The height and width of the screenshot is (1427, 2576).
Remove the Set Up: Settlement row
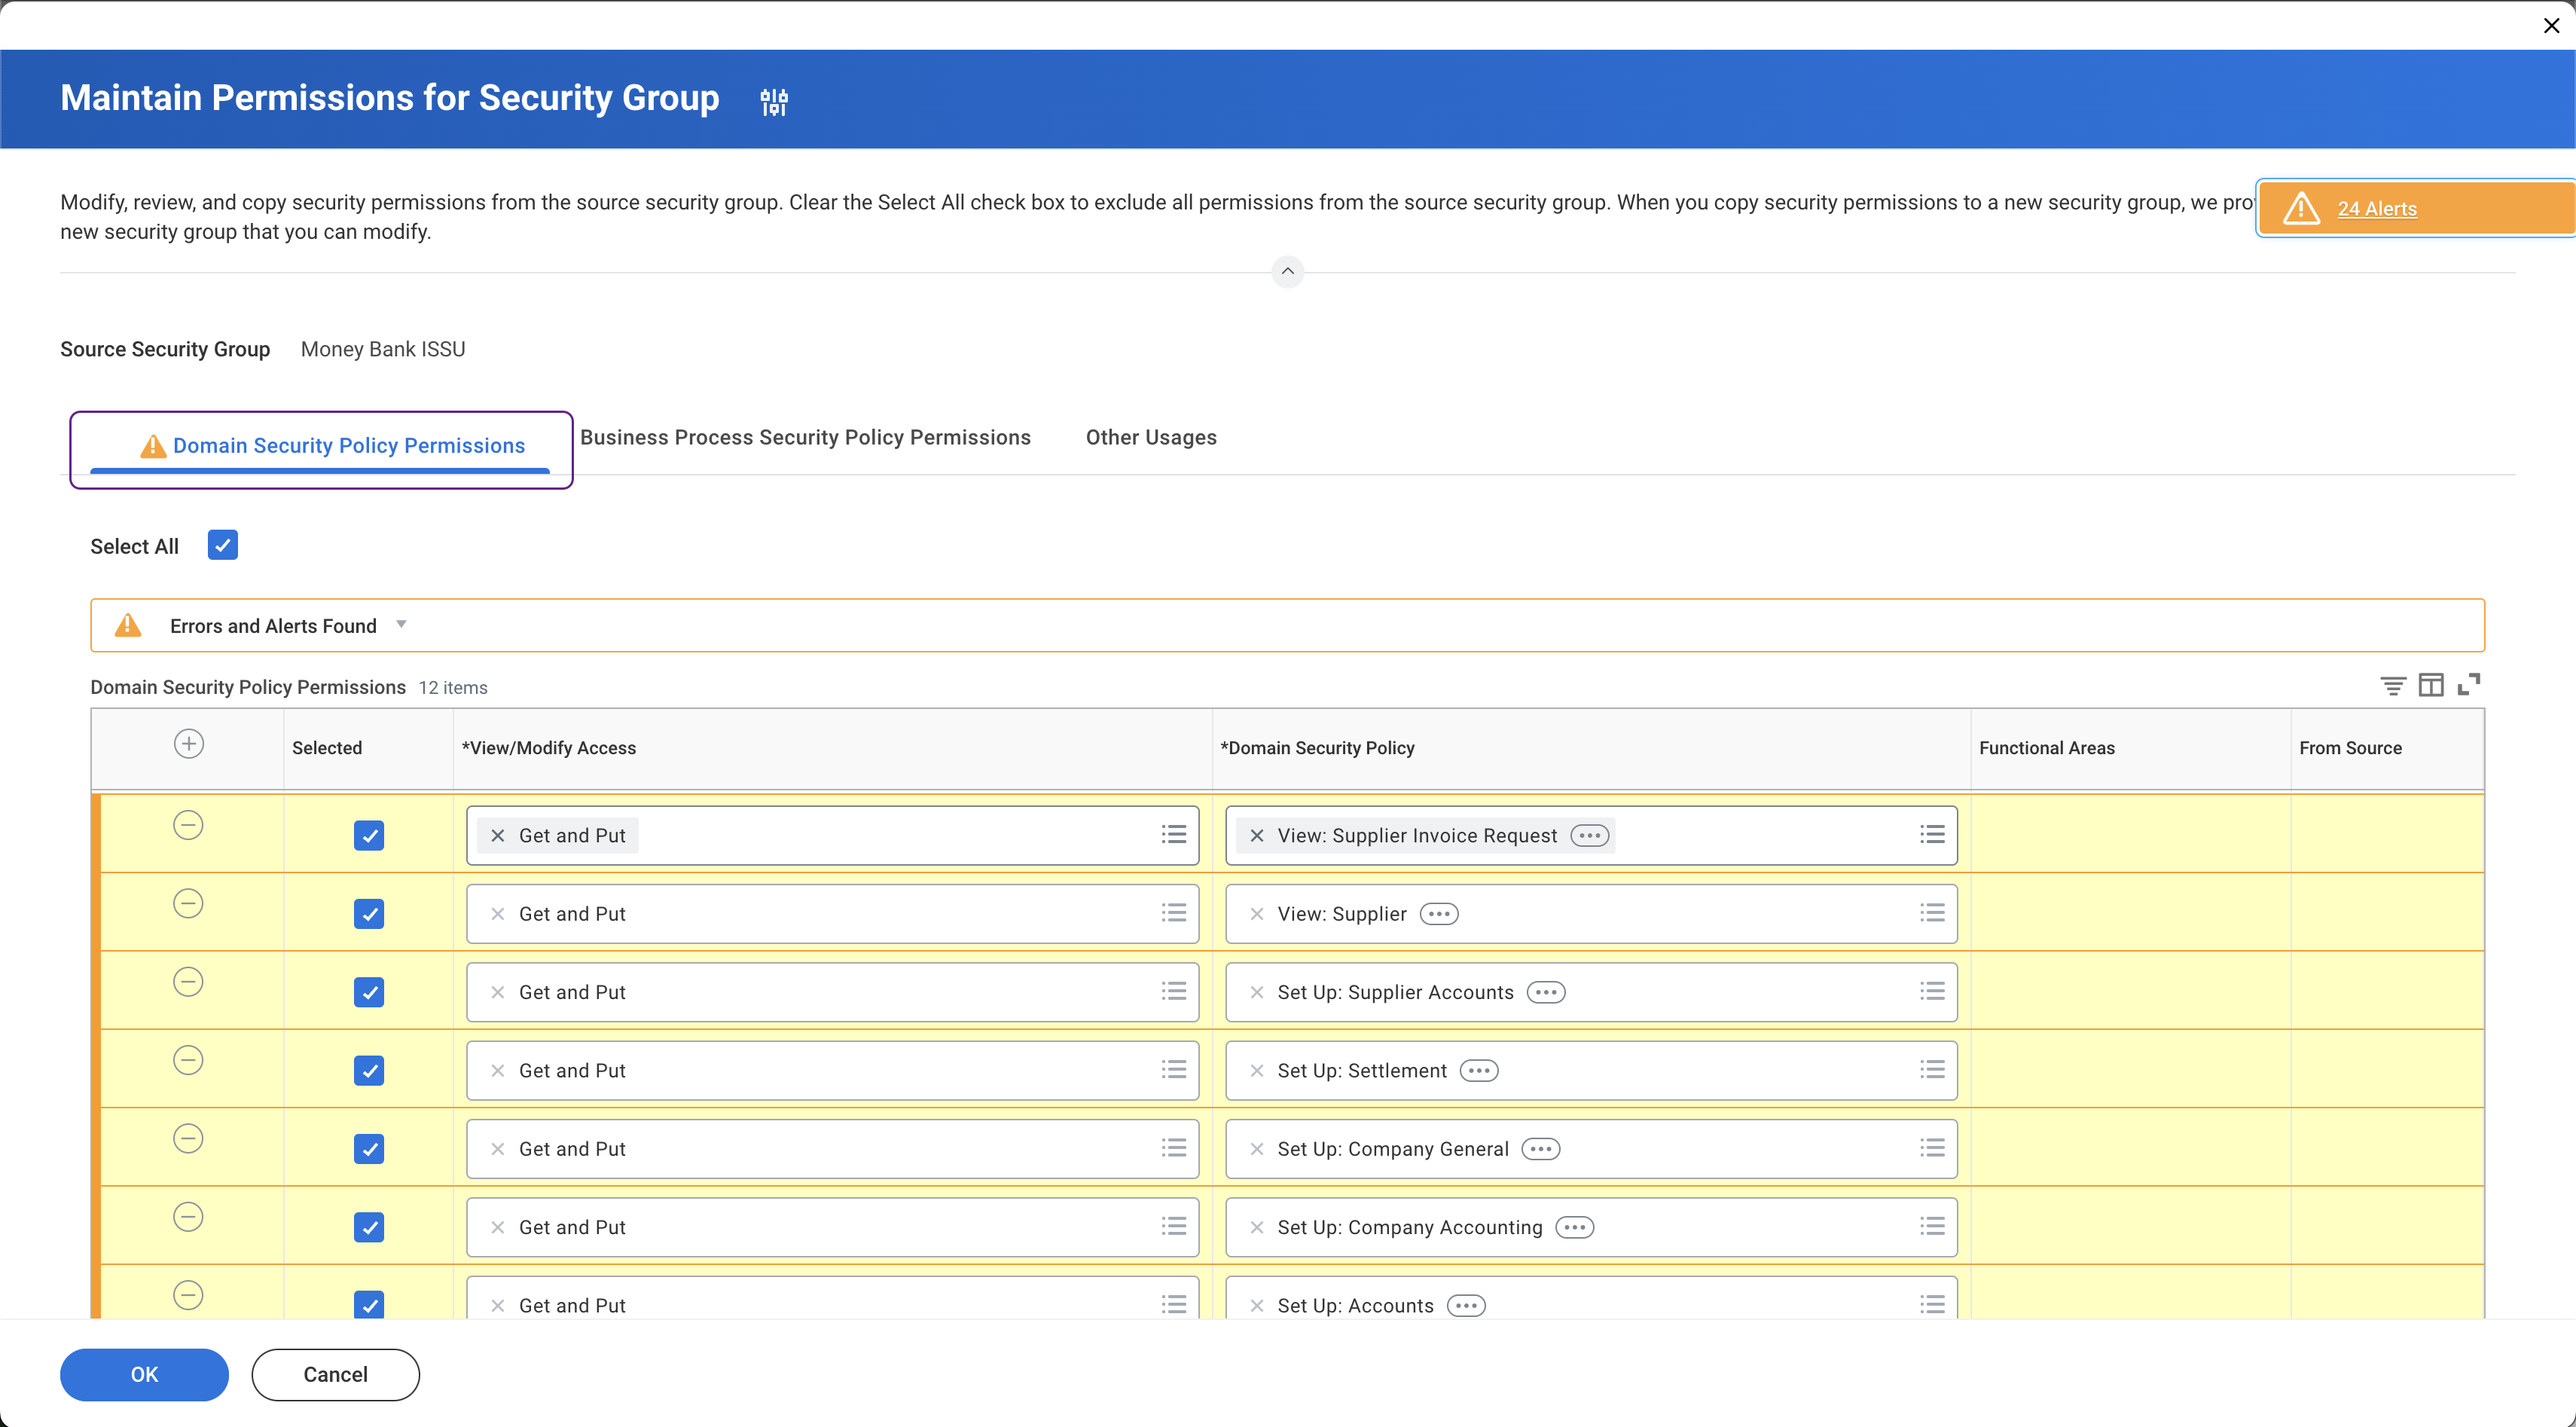point(188,1060)
